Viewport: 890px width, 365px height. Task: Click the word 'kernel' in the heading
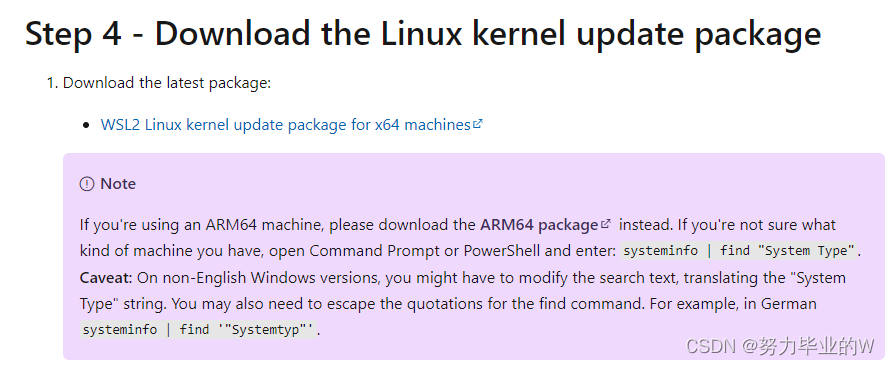(514, 33)
